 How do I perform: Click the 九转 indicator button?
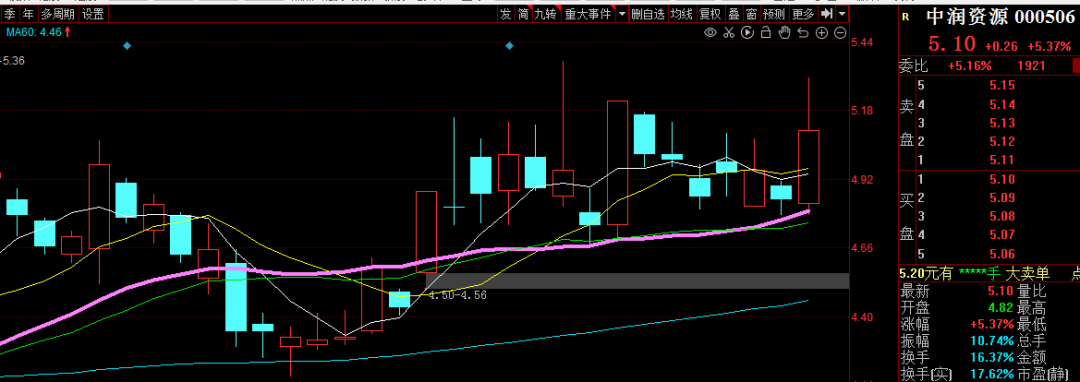click(546, 13)
